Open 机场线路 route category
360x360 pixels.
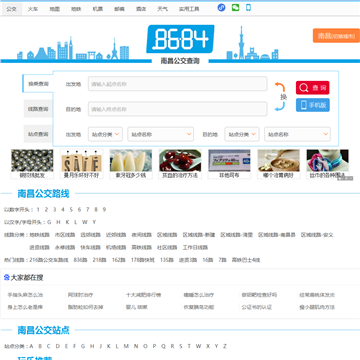click(116, 247)
